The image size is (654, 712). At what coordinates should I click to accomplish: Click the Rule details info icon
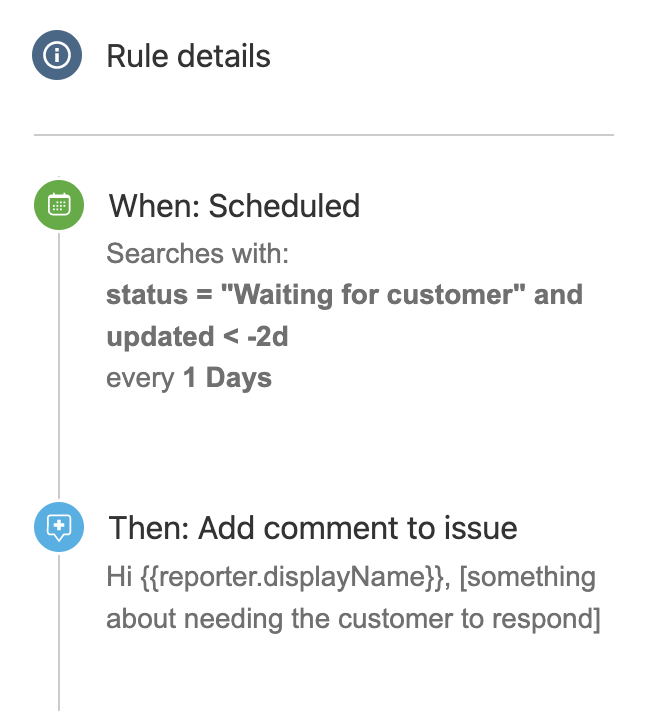pyautogui.click(x=57, y=55)
